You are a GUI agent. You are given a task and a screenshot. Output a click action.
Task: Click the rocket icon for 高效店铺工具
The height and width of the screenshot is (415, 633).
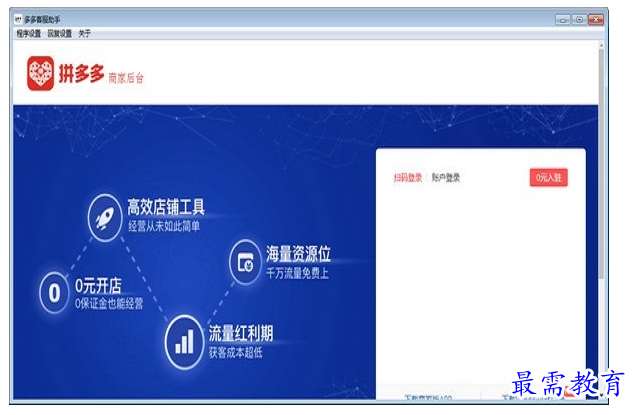pos(105,218)
